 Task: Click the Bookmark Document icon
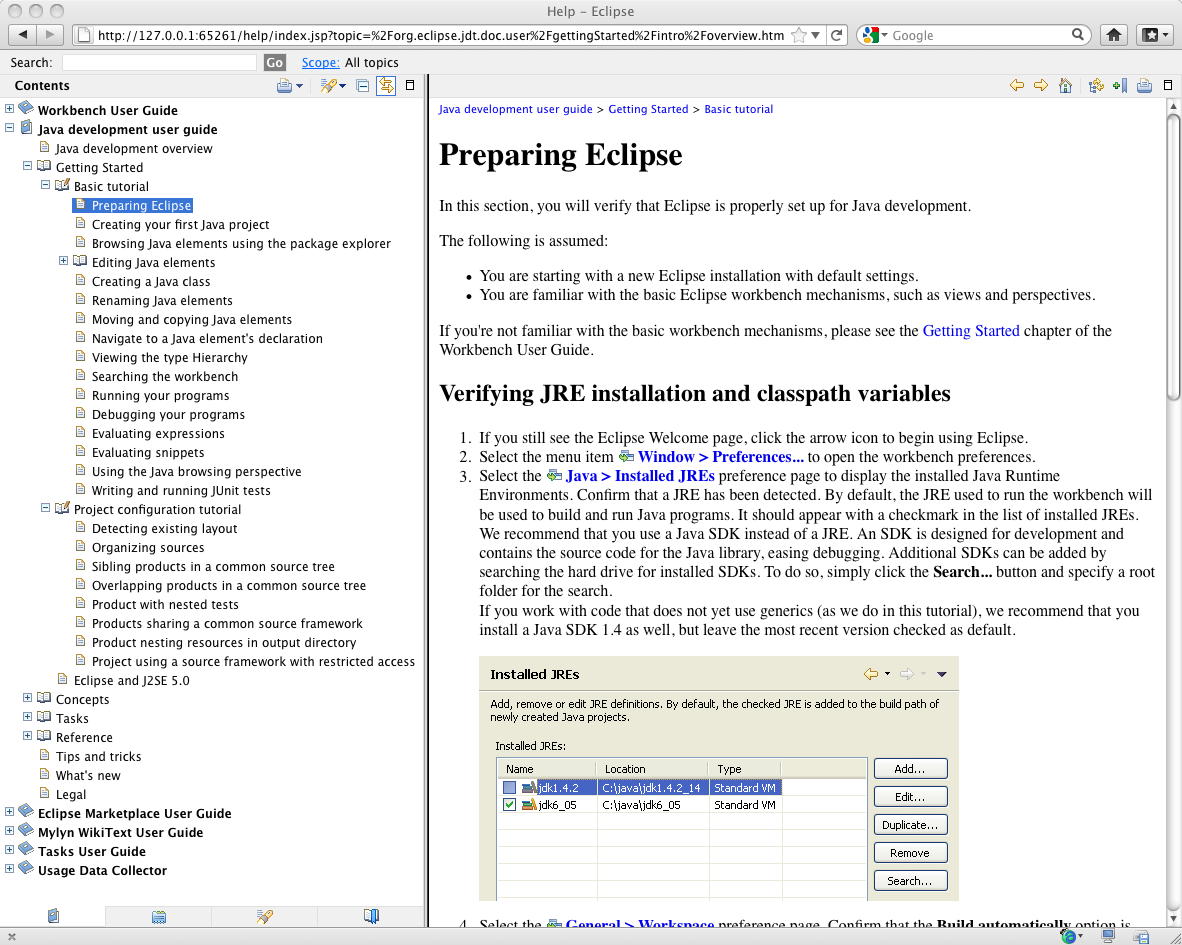1119,85
